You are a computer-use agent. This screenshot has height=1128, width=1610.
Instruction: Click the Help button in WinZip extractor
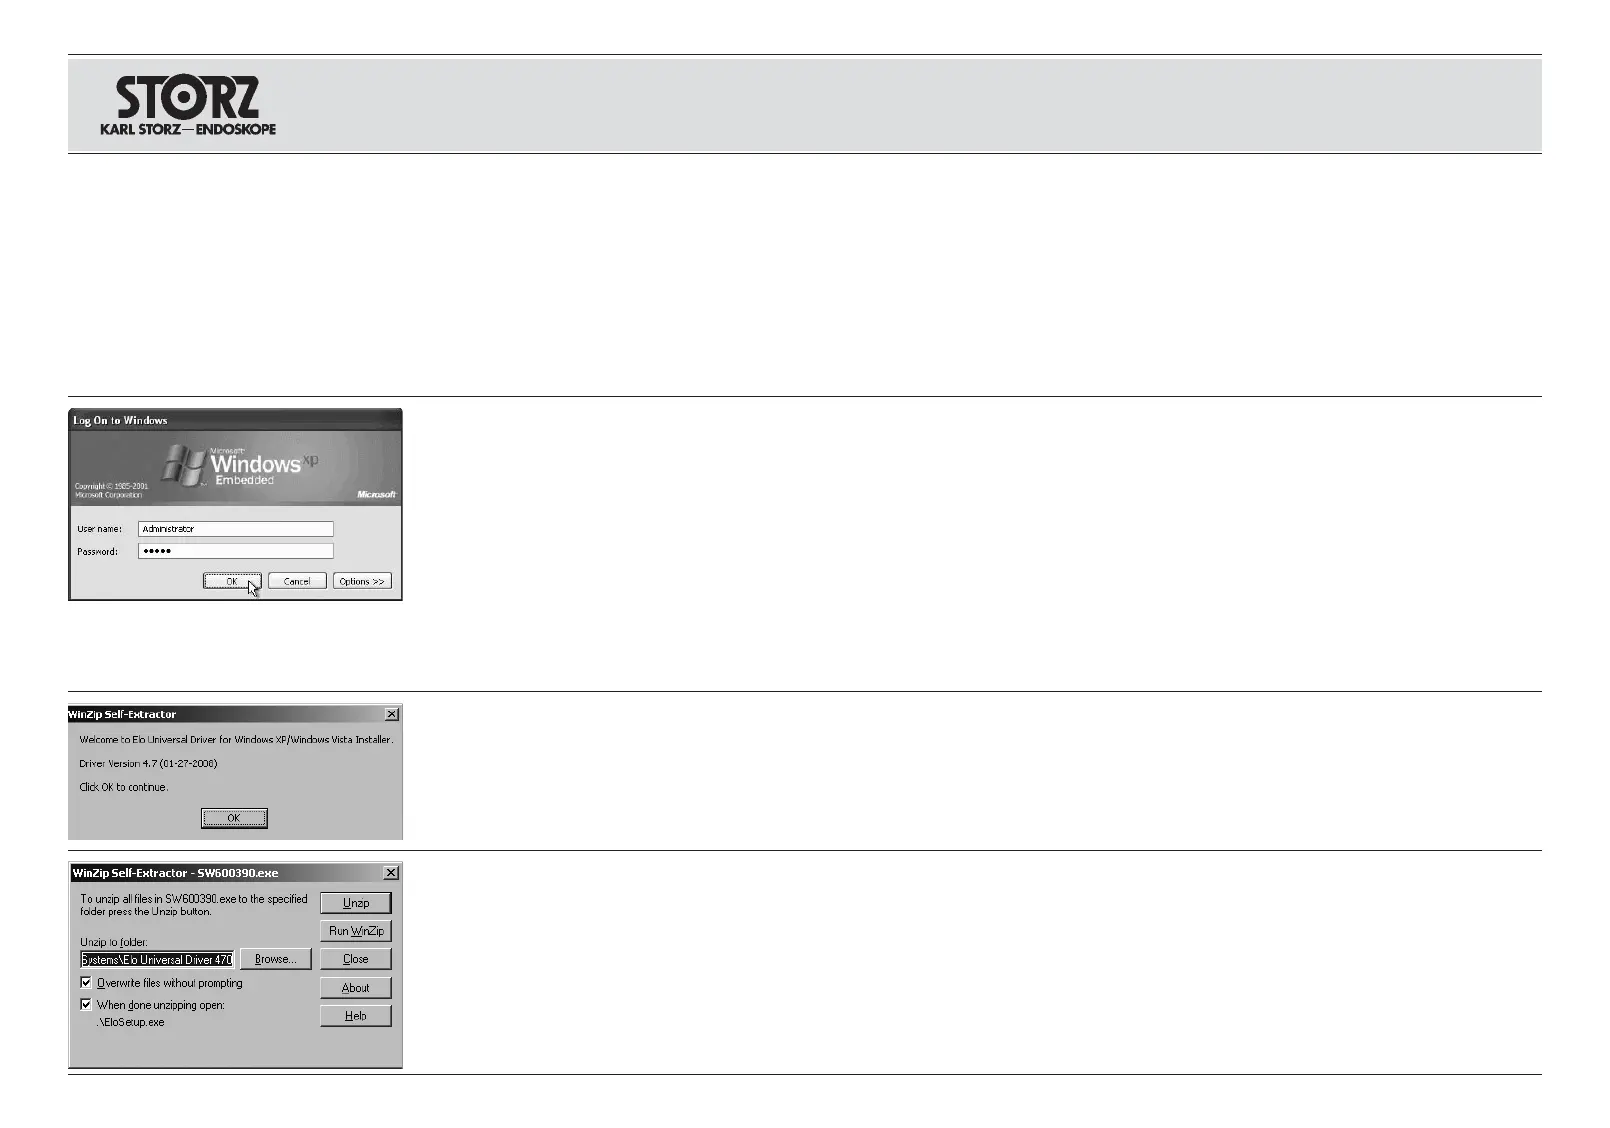[x=356, y=1016]
